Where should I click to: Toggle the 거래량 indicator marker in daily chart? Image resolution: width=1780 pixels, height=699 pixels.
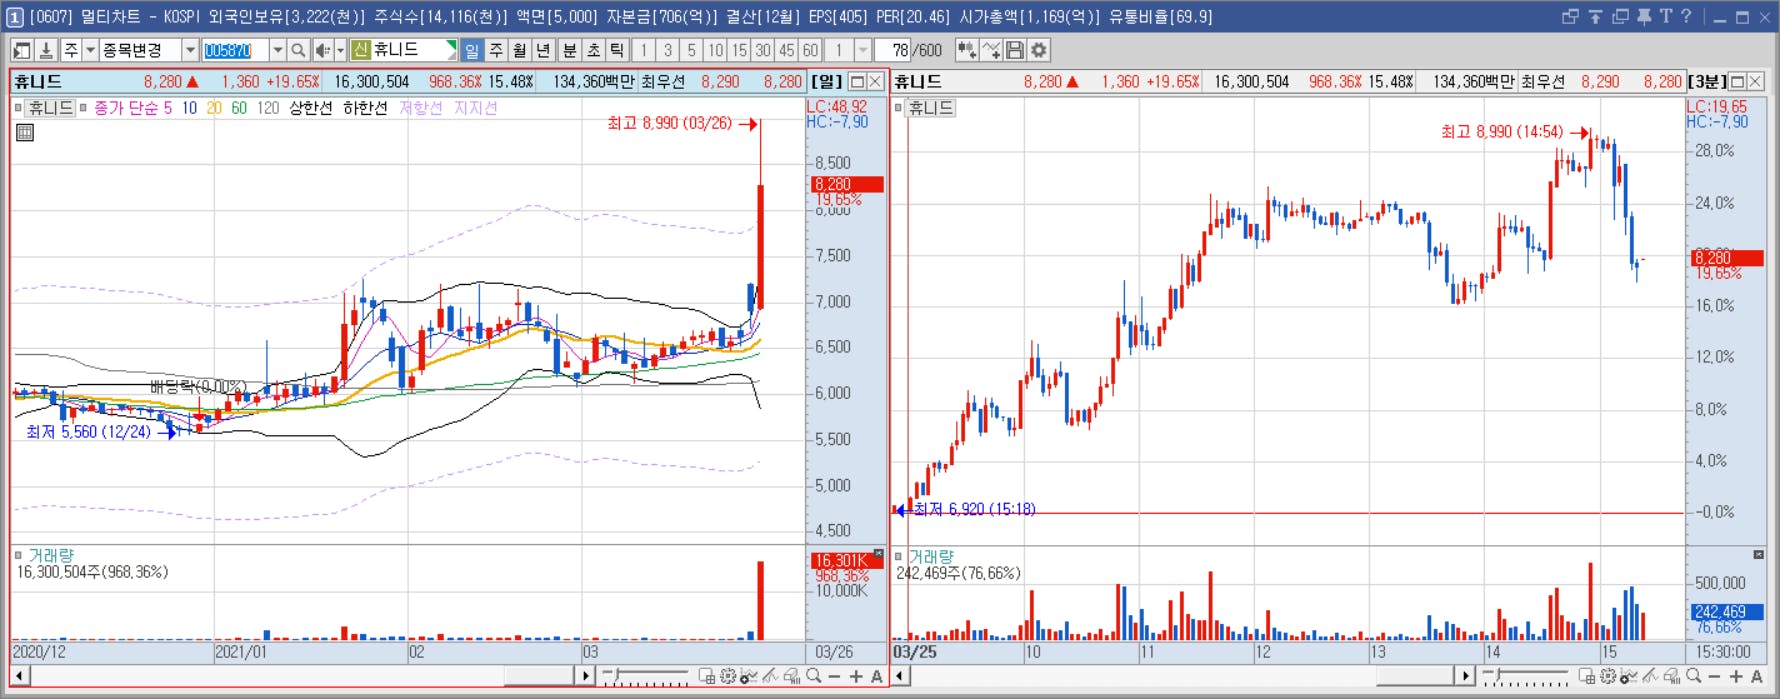click(x=18, y=556)
